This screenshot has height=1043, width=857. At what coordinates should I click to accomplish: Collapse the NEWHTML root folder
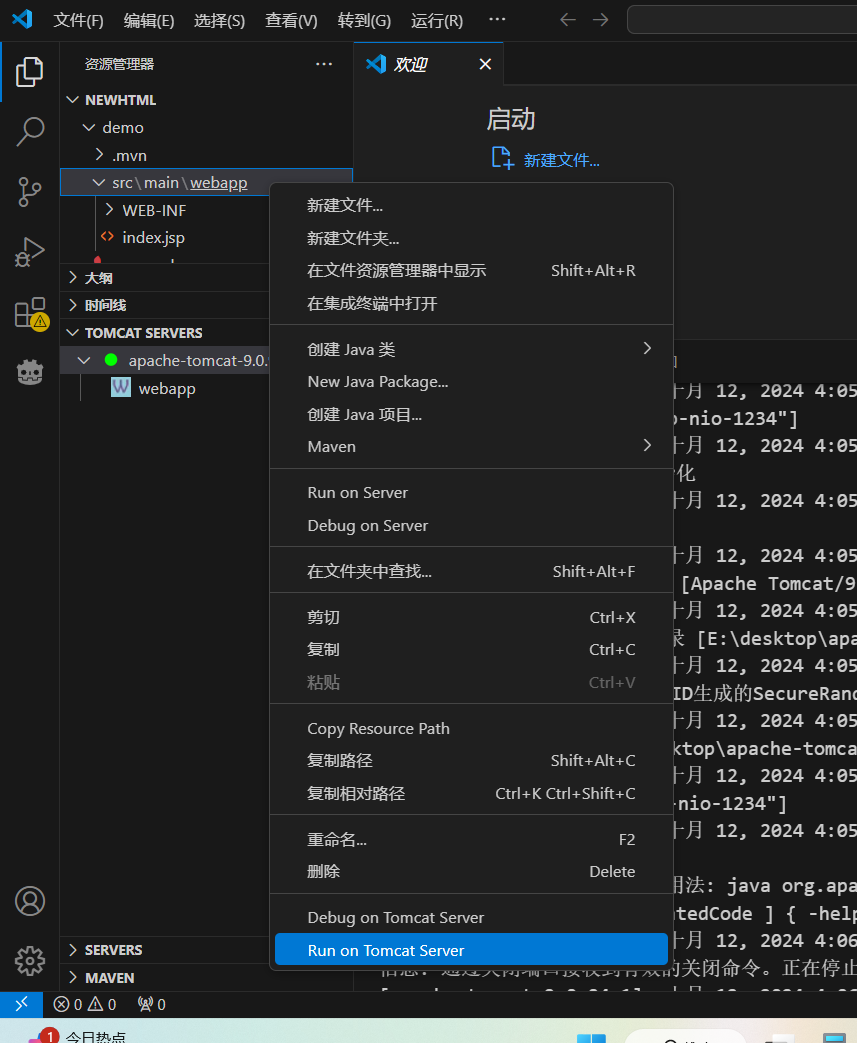(73, 100)
